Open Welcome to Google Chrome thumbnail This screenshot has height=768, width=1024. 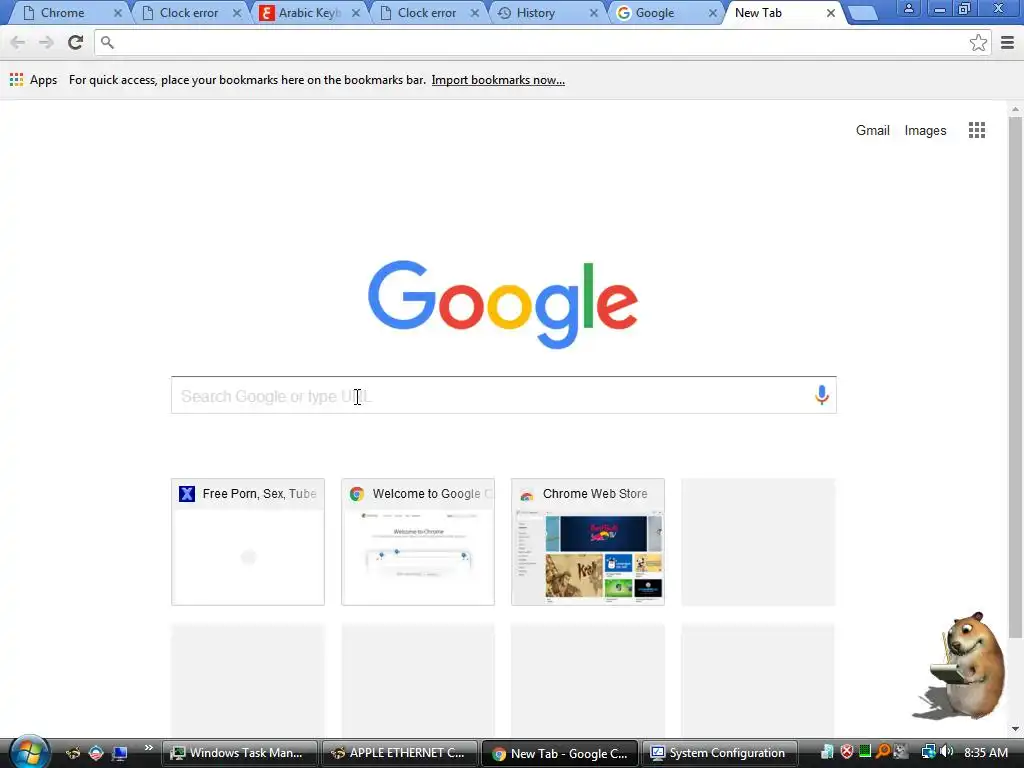coord(418,541)
